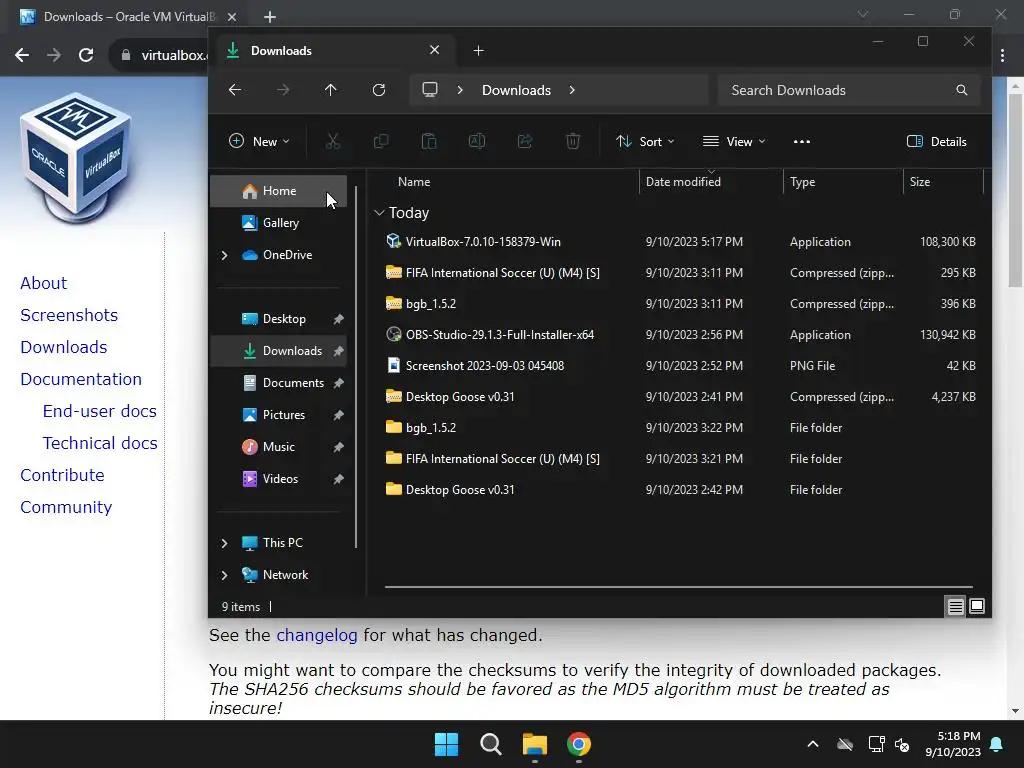Open Windows Start menu
The width and height of the screenshot is (1024, 768).
coord(447,744)
